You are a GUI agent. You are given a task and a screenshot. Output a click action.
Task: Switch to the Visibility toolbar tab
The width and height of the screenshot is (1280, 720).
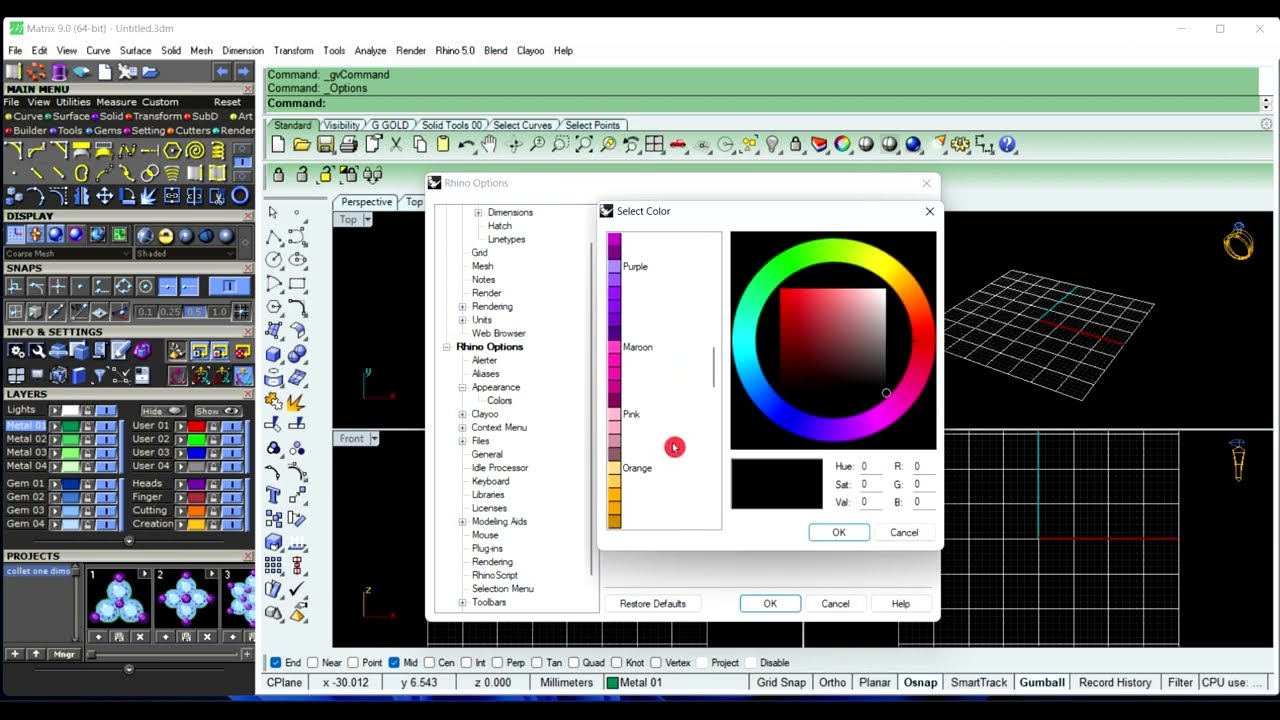click(x=341, y=125)
